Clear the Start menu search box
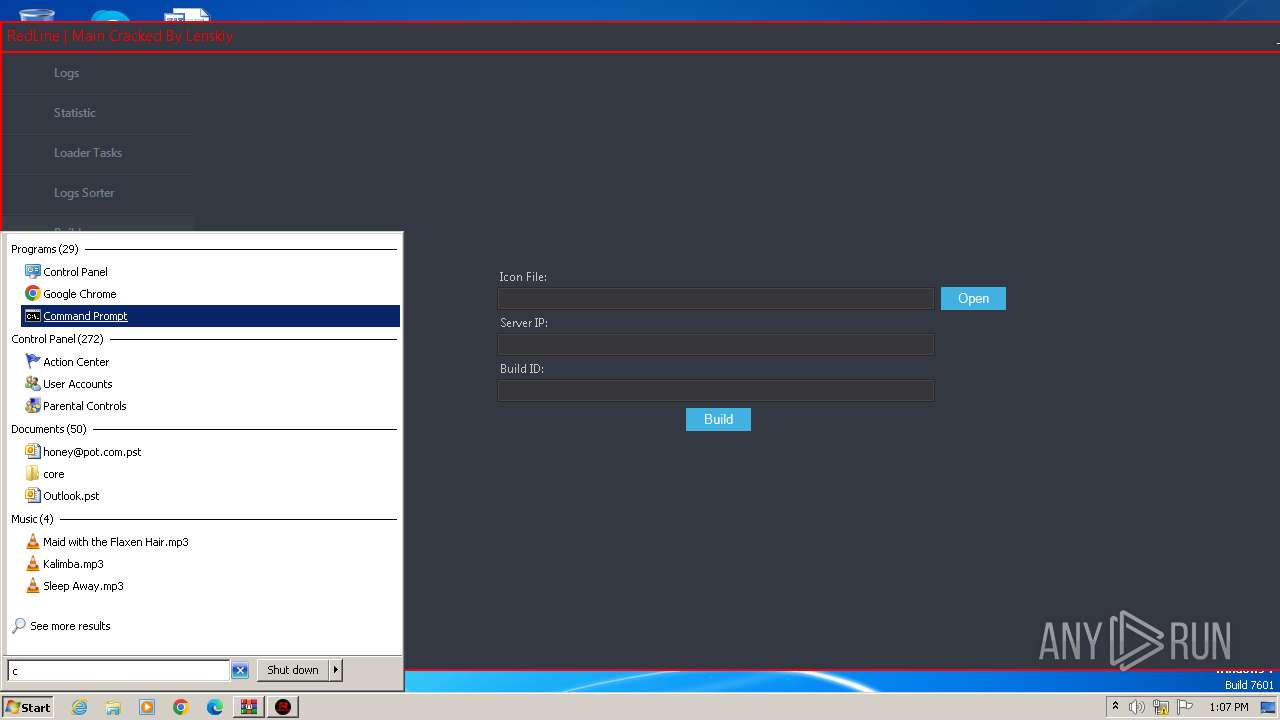Screen dimensions: 1280x720 [x=240, y=671]
